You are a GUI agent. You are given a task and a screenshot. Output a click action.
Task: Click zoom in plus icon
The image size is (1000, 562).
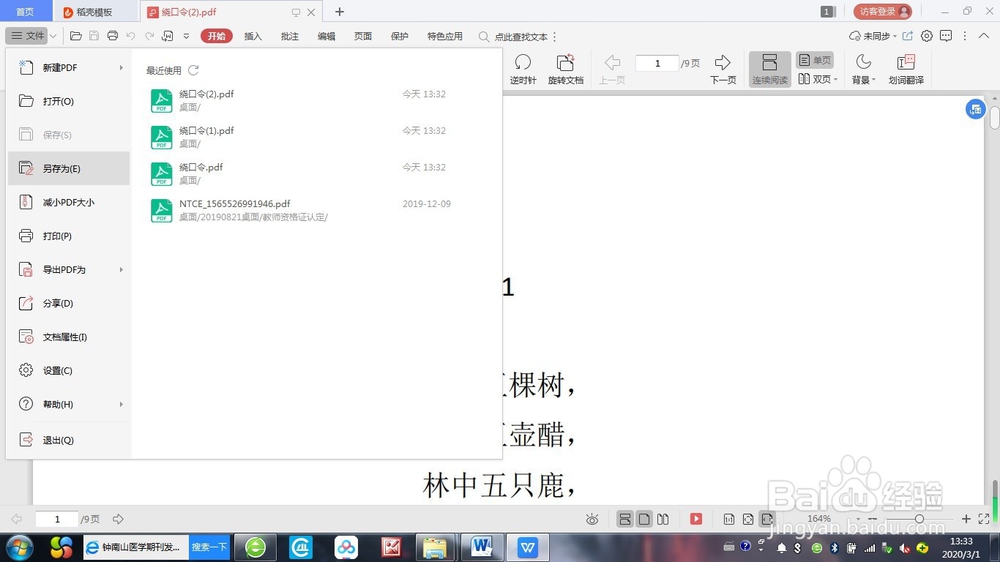[x=966, y=519]
